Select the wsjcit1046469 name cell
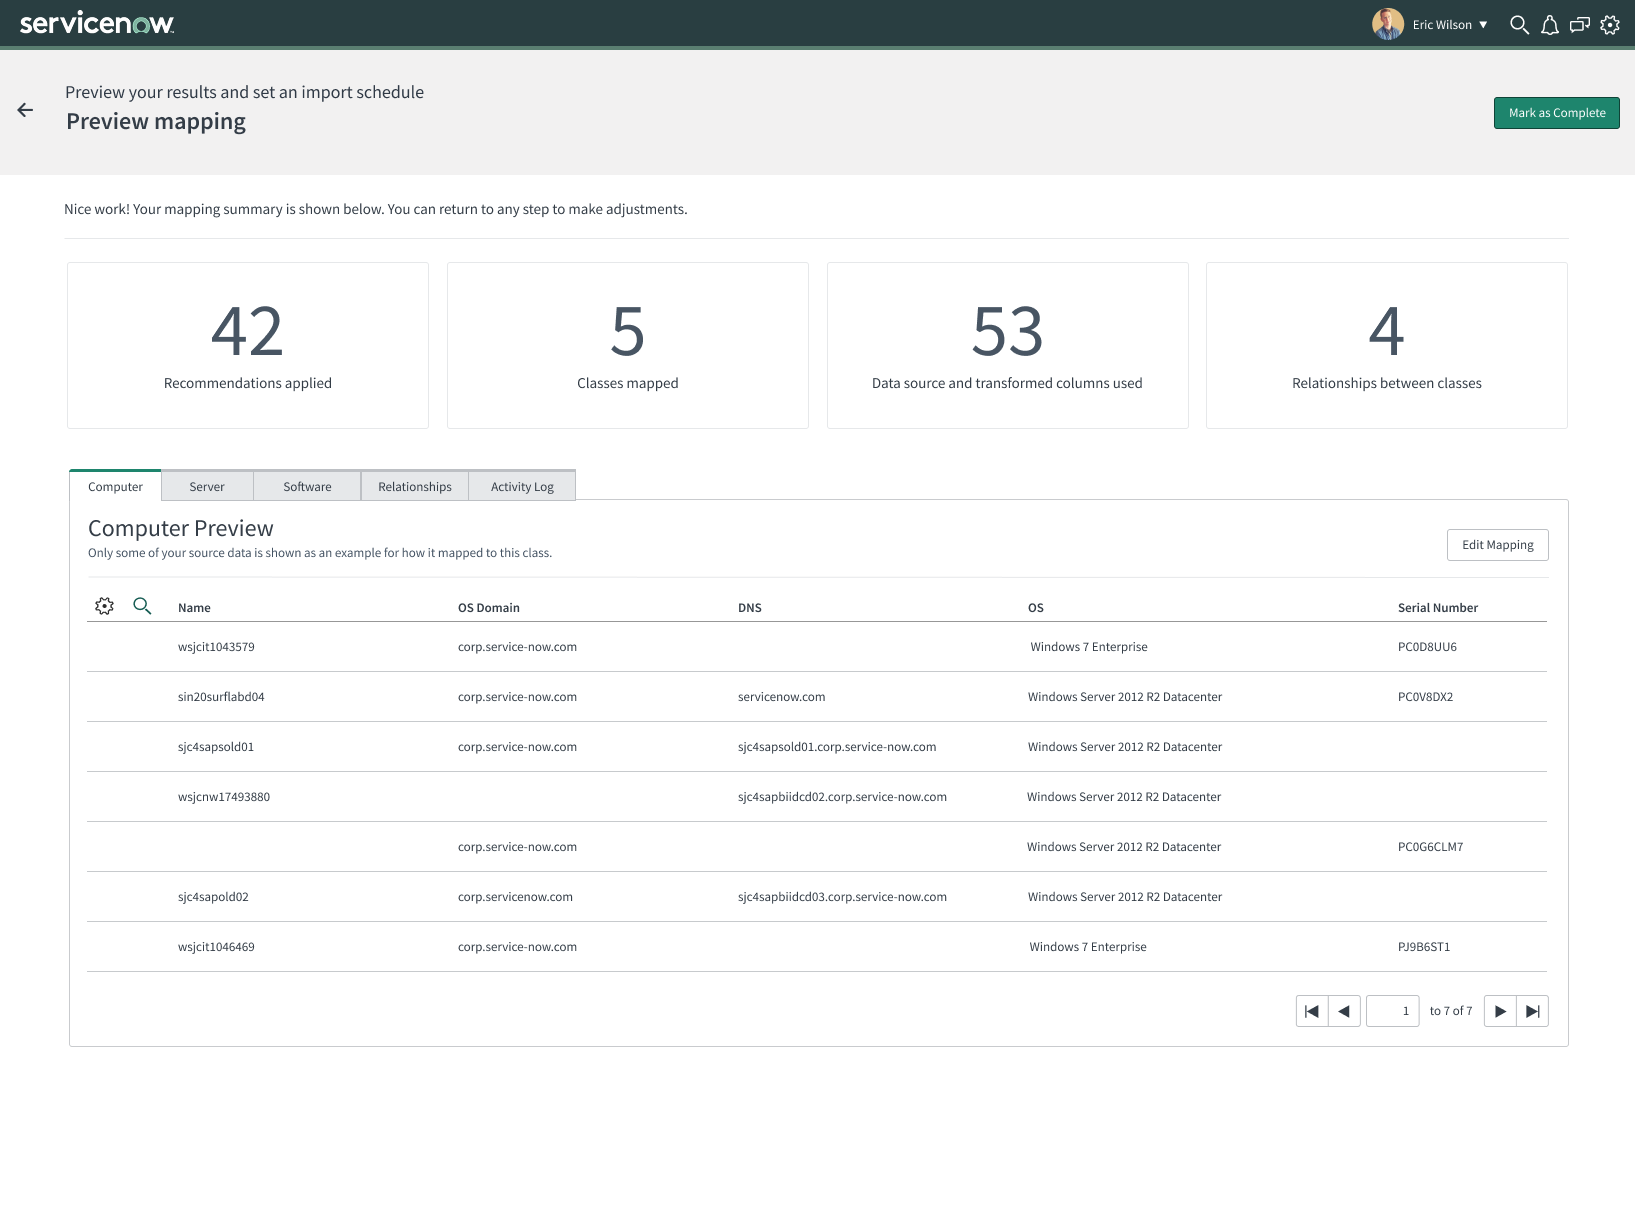The height and width of the screenshot is (1206, 1635). point(216,947)
